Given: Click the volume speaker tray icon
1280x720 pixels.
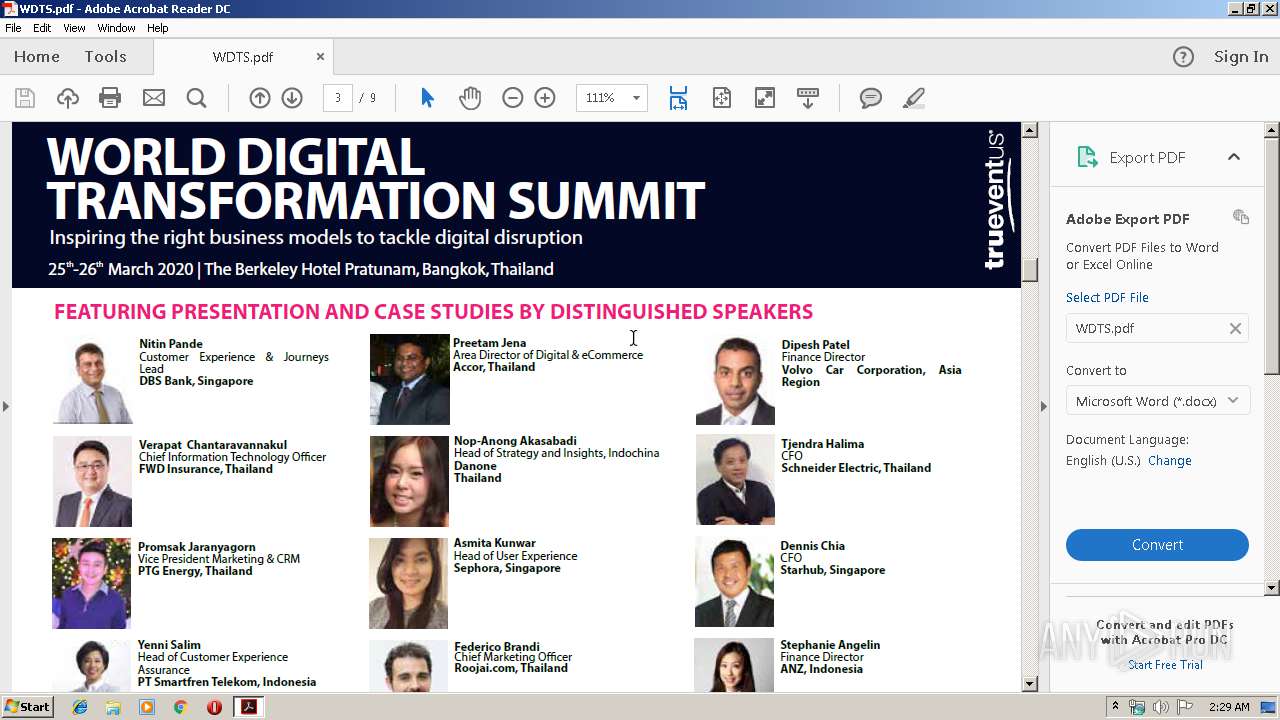Looking at the screenshot, I should [x=1160, y=707].
